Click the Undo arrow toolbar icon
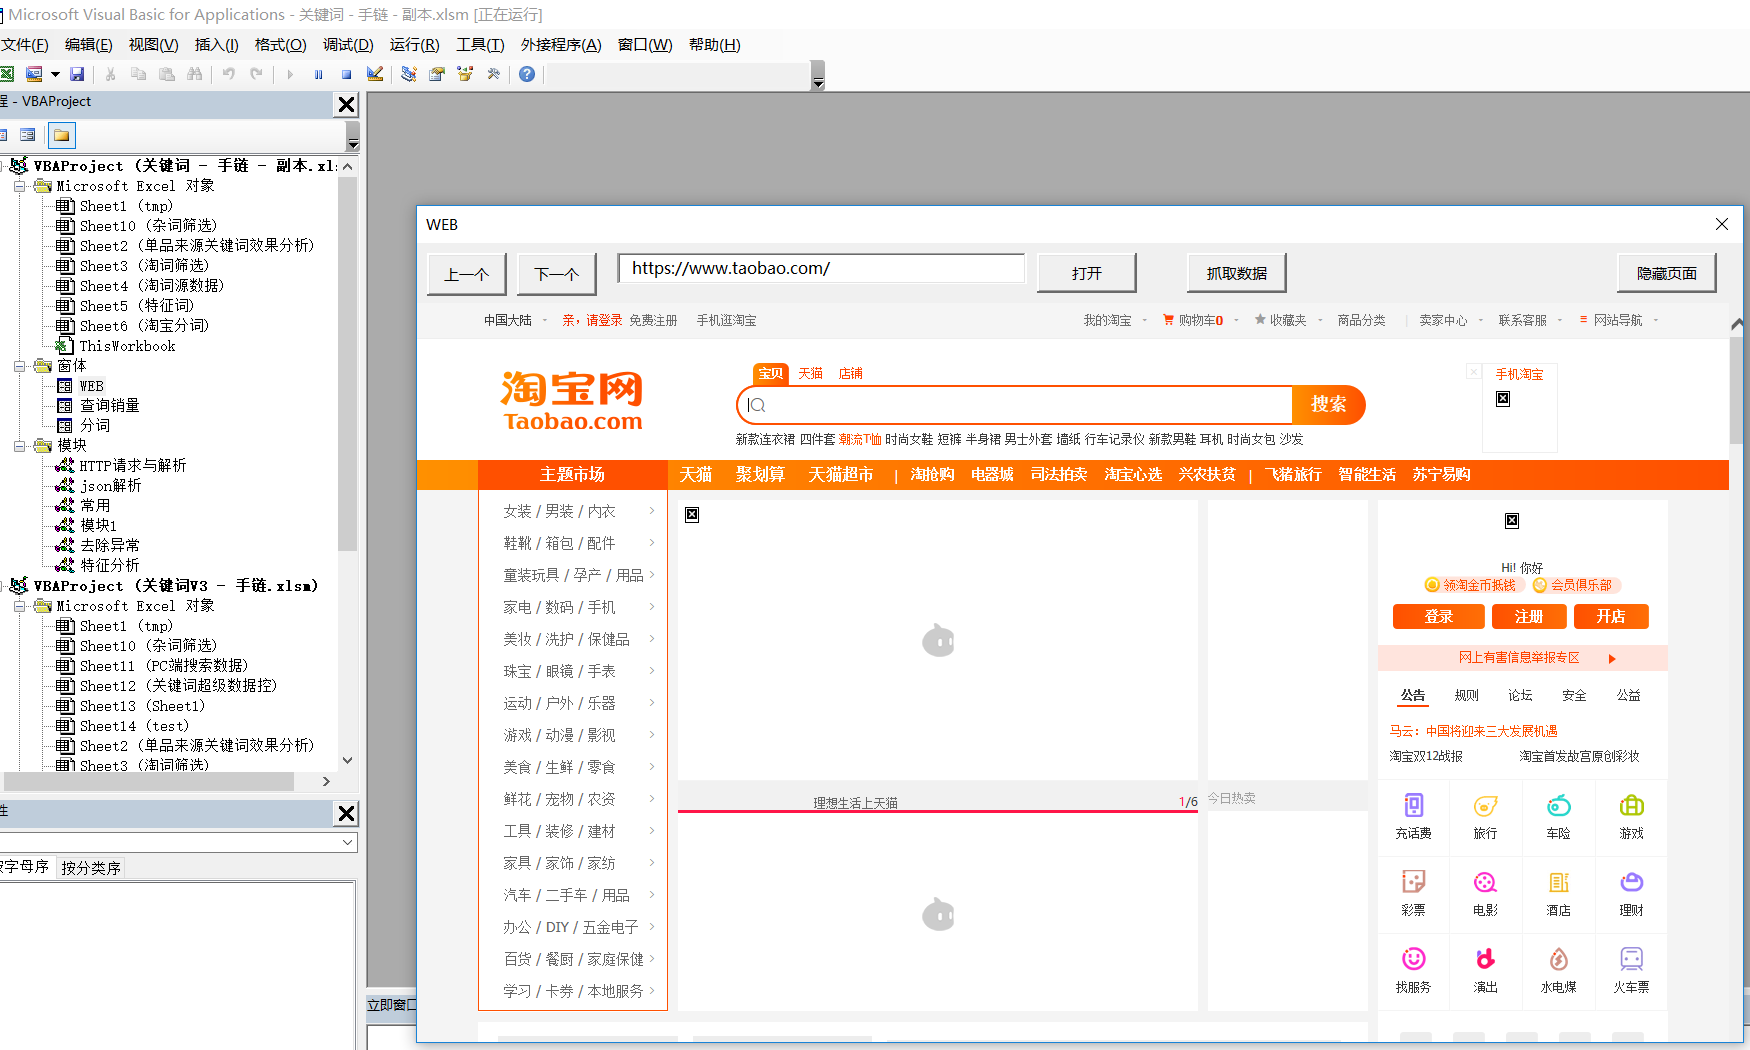Screen dimensions: 1750x1050 [x=229, y=74]
